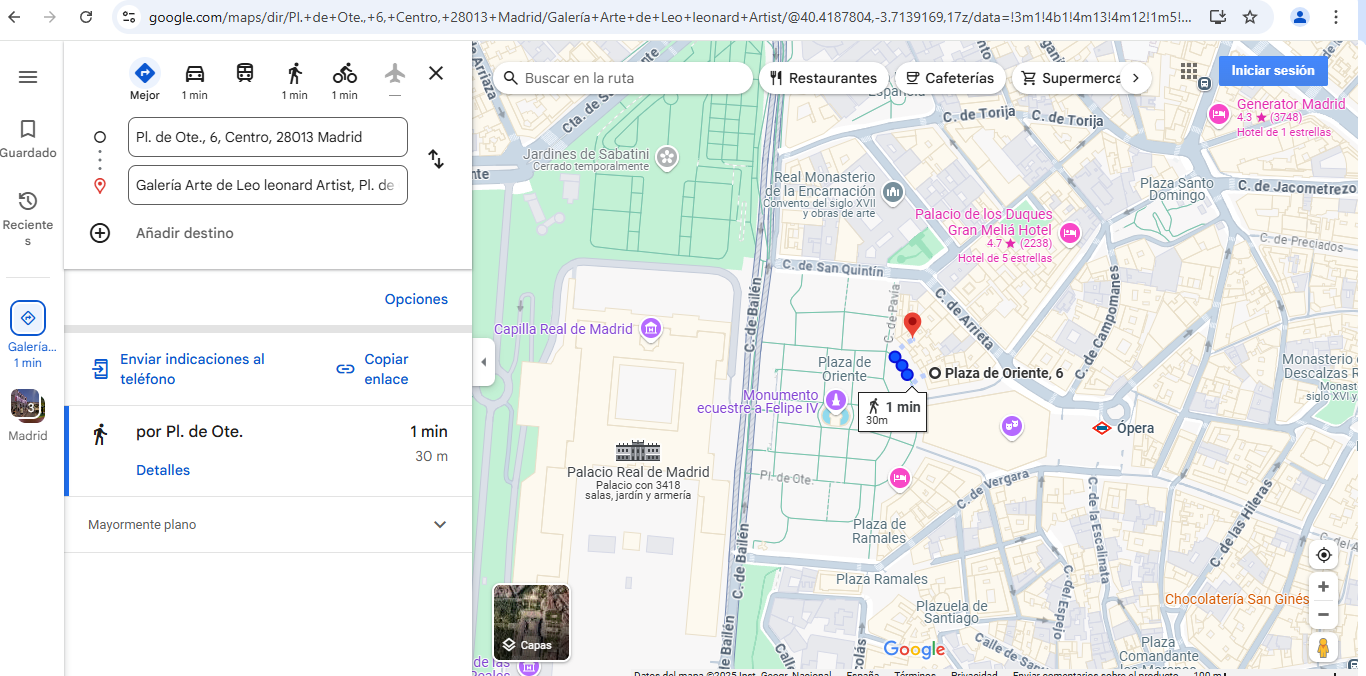Image resolution: width=1366 pixels, height=676 pixels.
Task: Click the install app icon in address bar
Action: [x=1217, y=17]
